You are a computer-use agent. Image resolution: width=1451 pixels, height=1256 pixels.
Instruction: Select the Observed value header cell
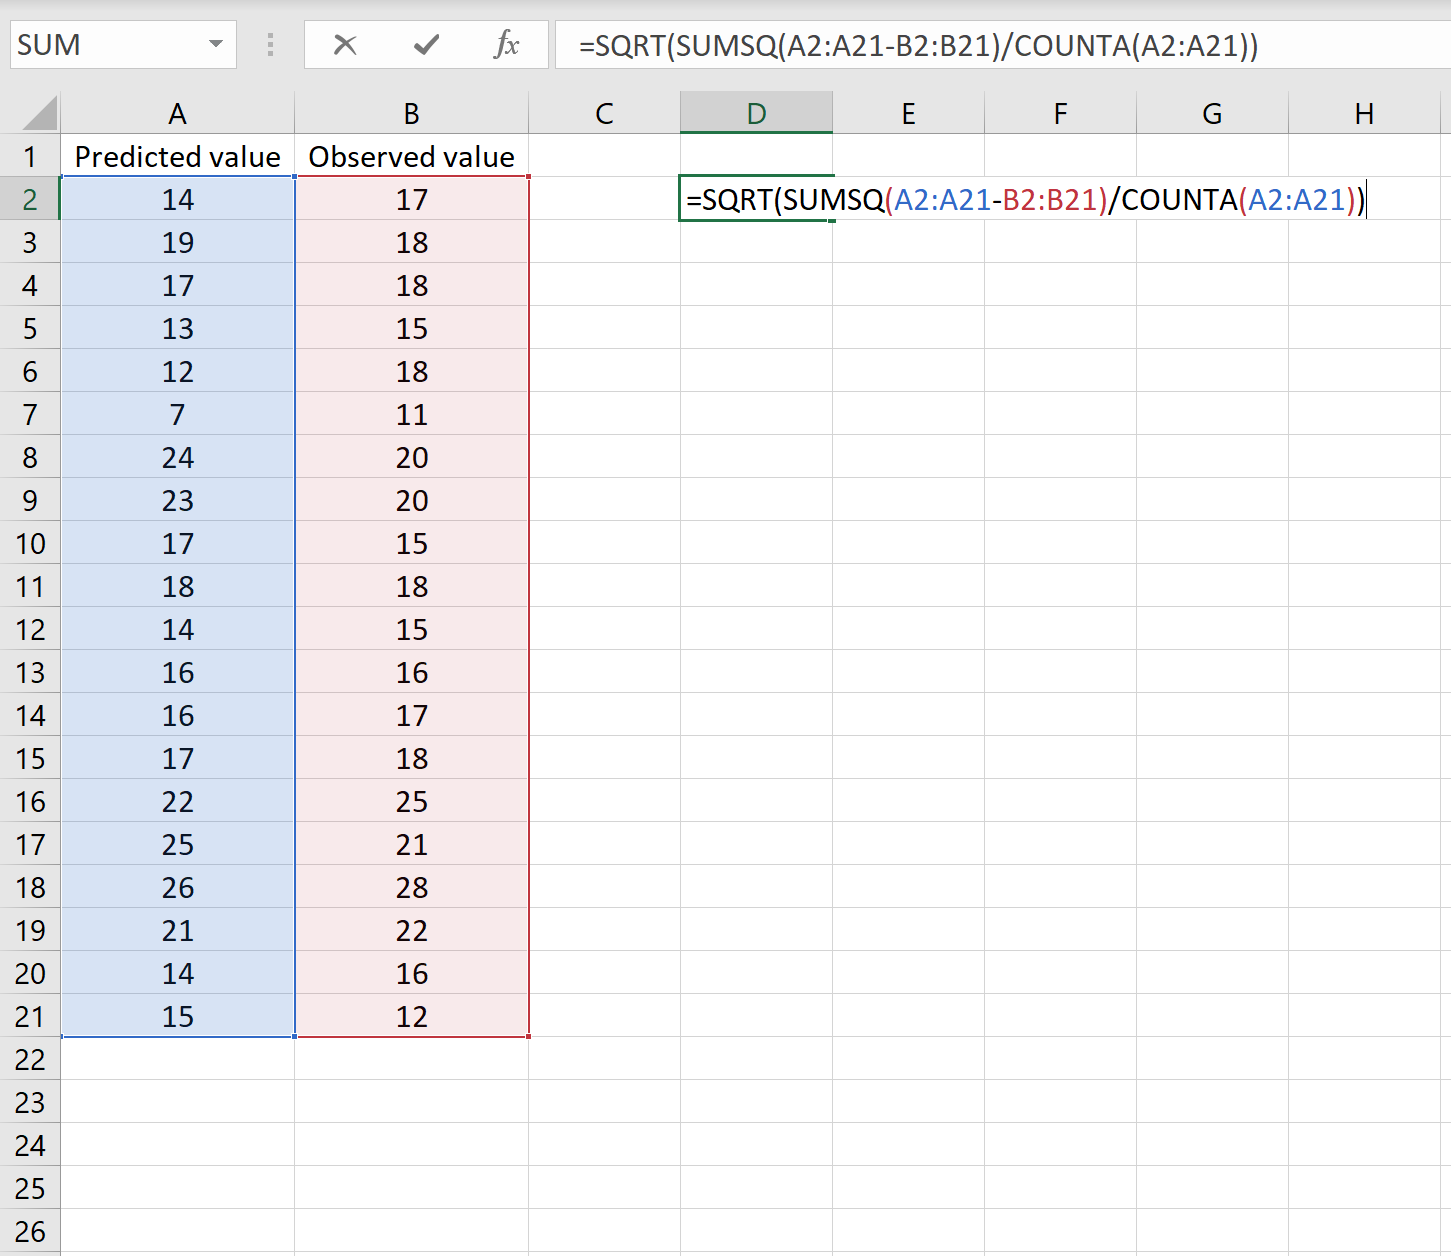click(411, 156)
